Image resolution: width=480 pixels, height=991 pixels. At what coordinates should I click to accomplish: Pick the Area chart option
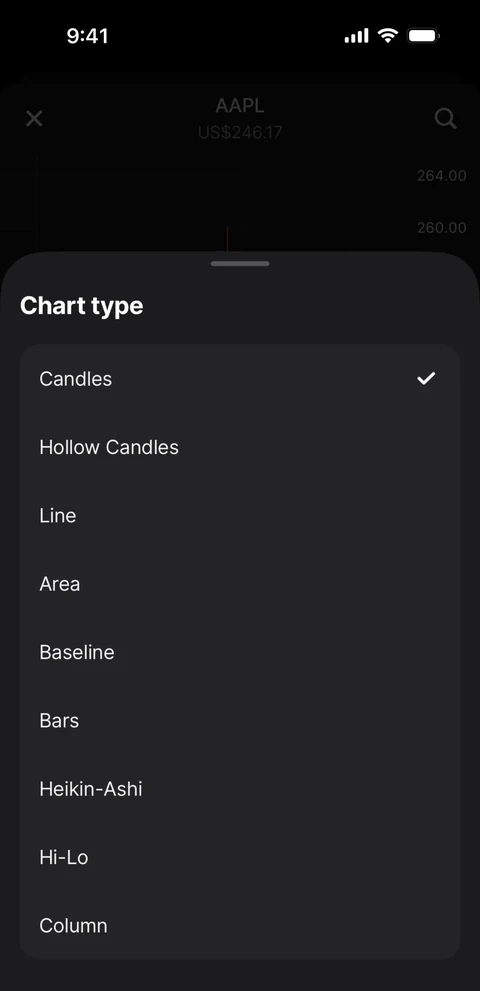click(x=240, y=583)
